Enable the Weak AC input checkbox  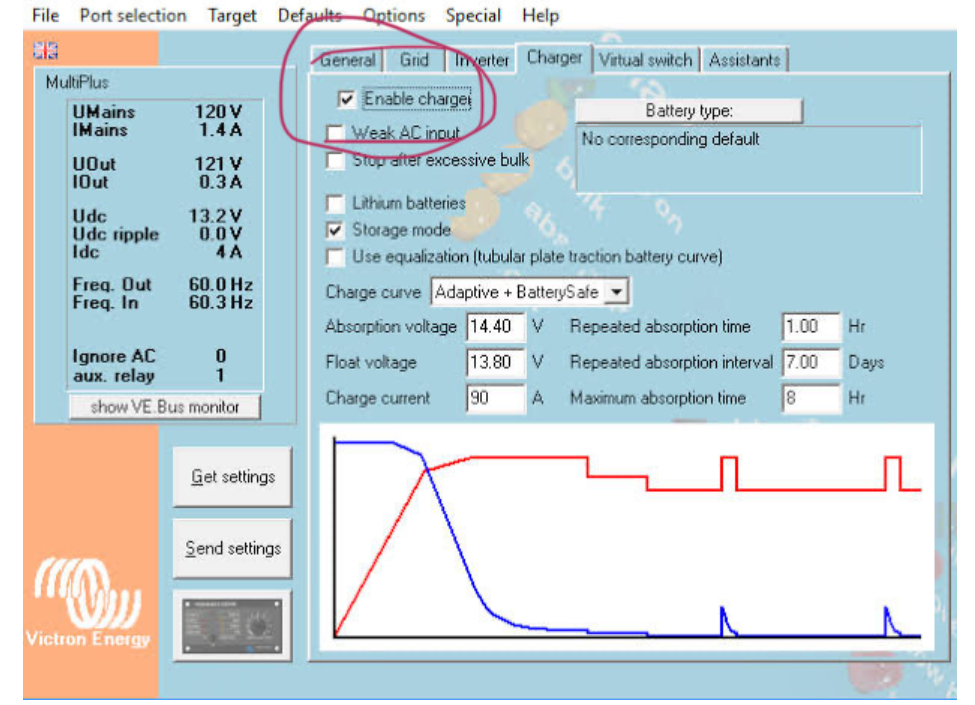335,133
